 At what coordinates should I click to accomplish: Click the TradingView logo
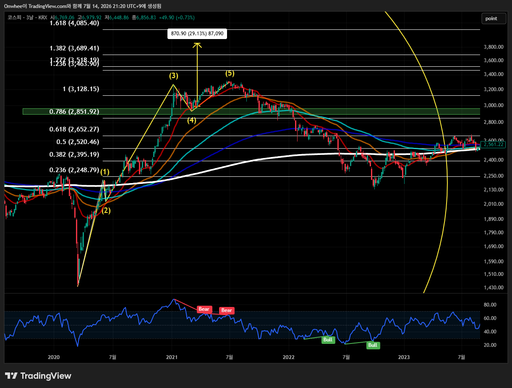[x=38, y=376]
